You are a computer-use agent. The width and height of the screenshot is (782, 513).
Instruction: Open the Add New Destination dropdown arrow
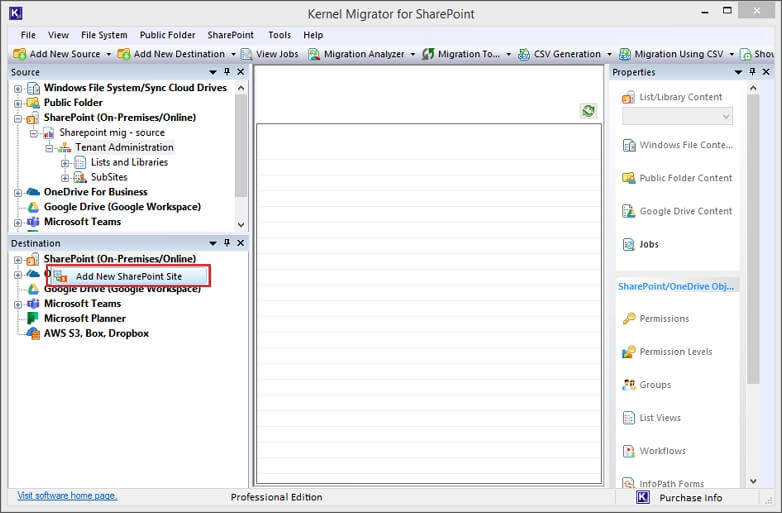tap(233, 54)
